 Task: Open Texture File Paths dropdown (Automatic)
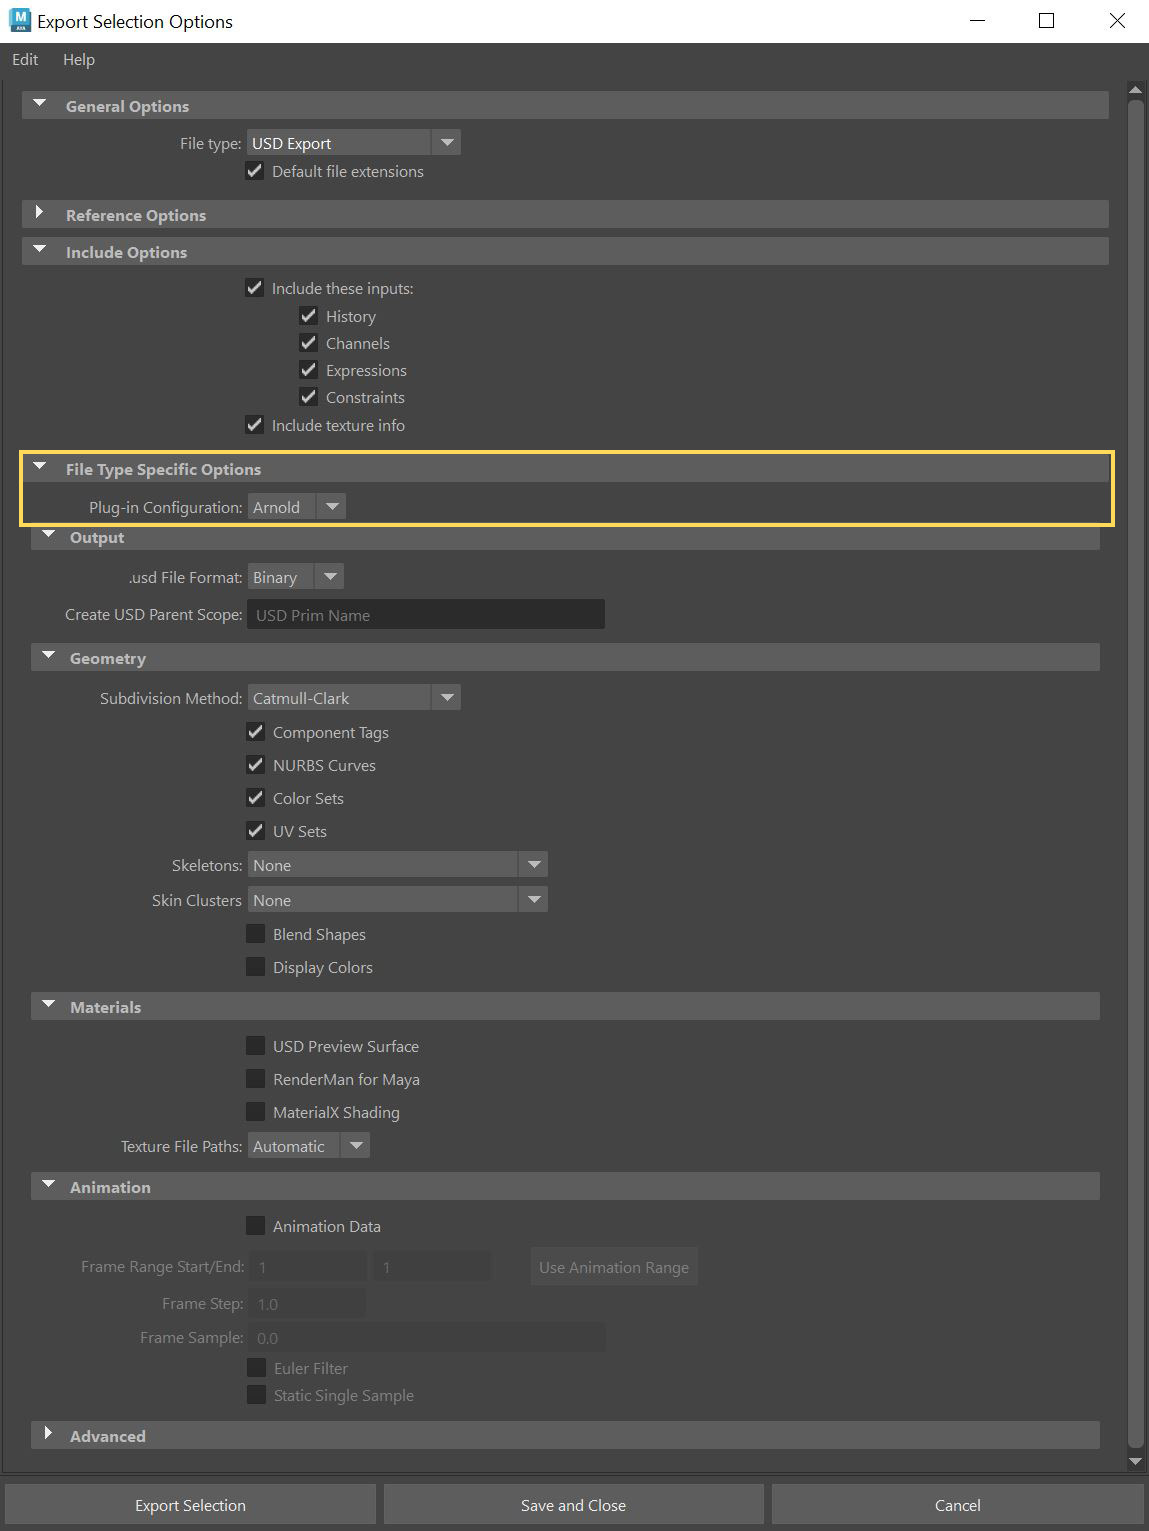point(309,1146)
